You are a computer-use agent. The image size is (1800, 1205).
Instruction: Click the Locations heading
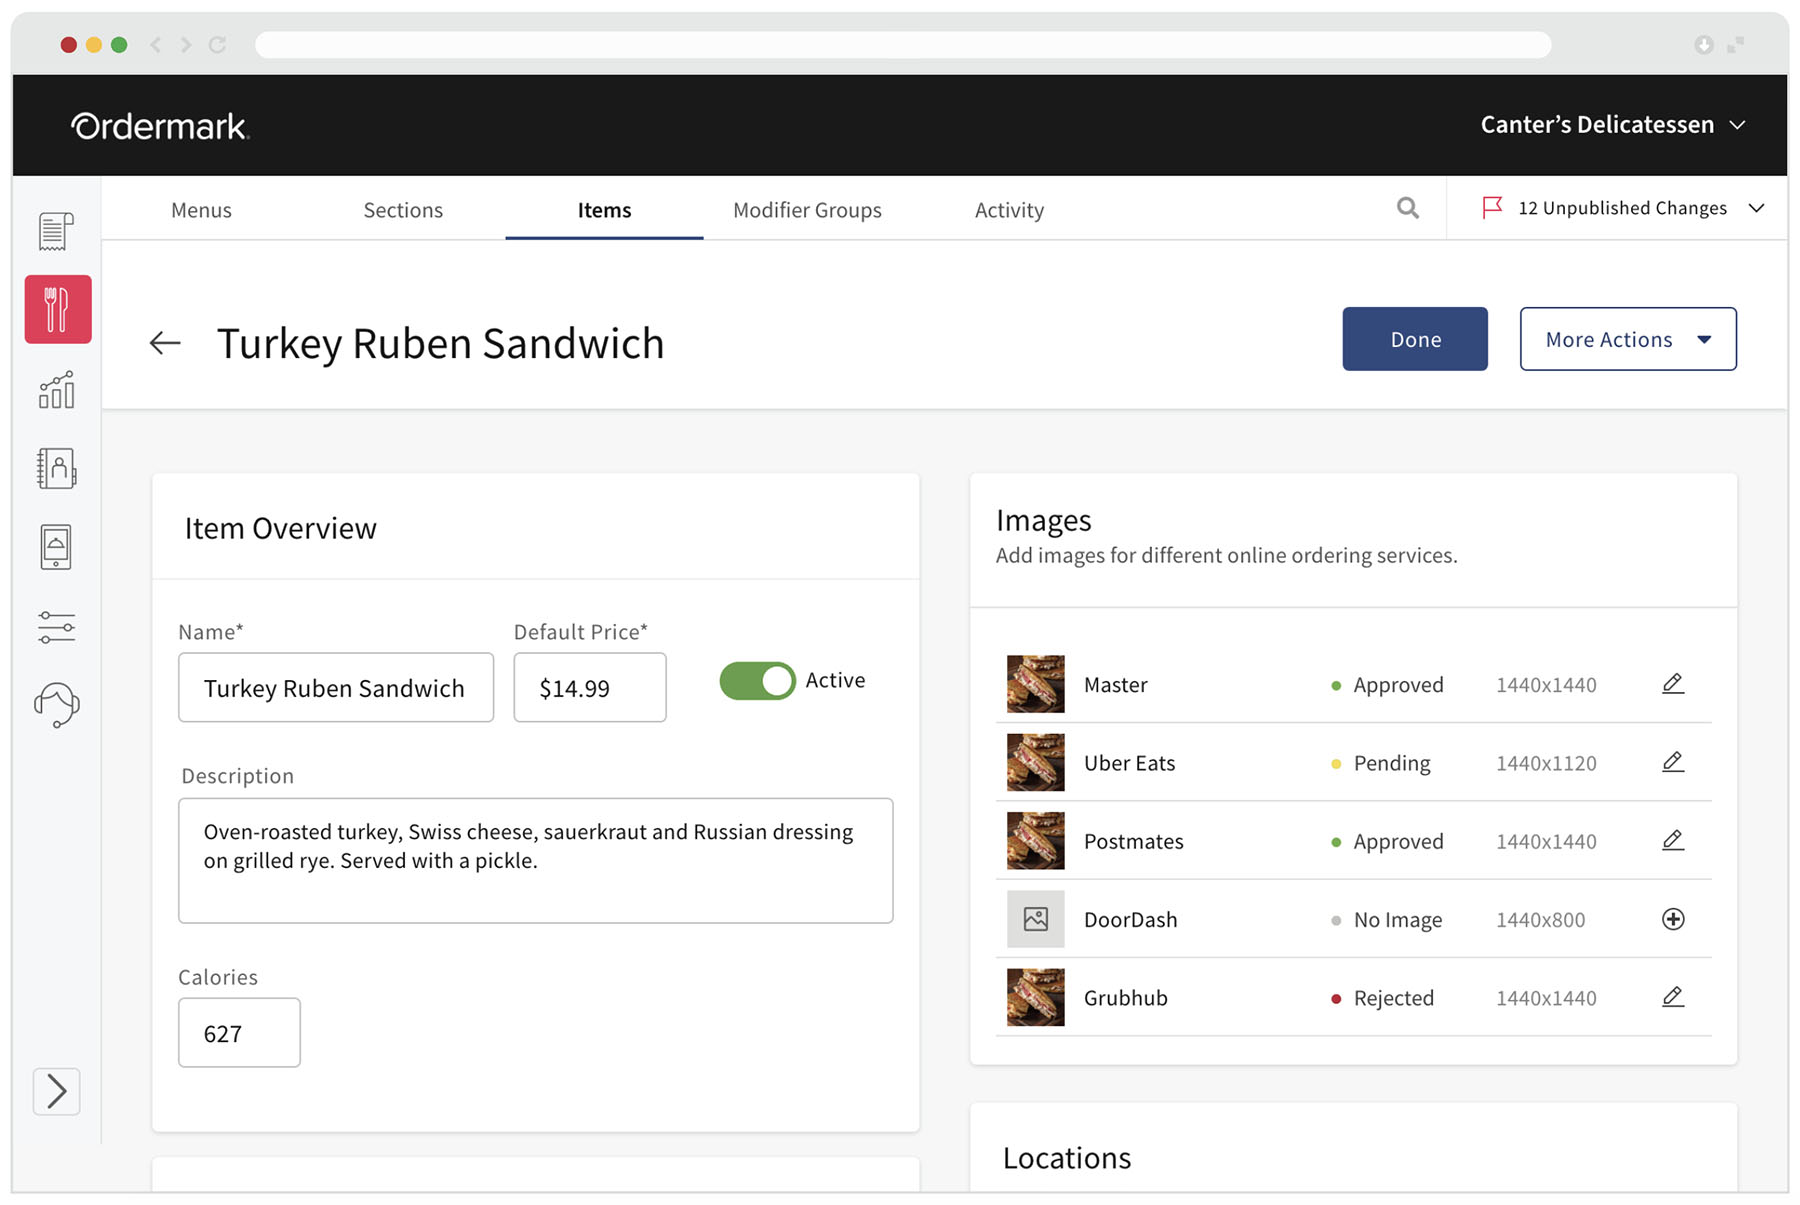pyautogui.click(x=1067, y=1158)
